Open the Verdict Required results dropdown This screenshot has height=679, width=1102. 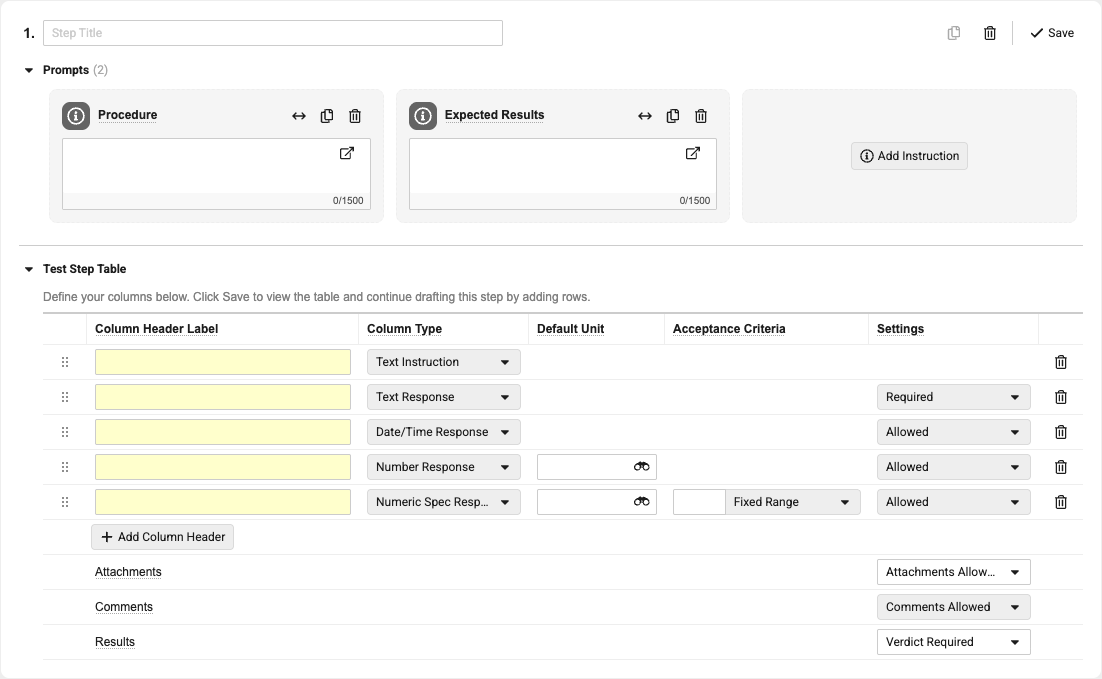tap(953, 642)
